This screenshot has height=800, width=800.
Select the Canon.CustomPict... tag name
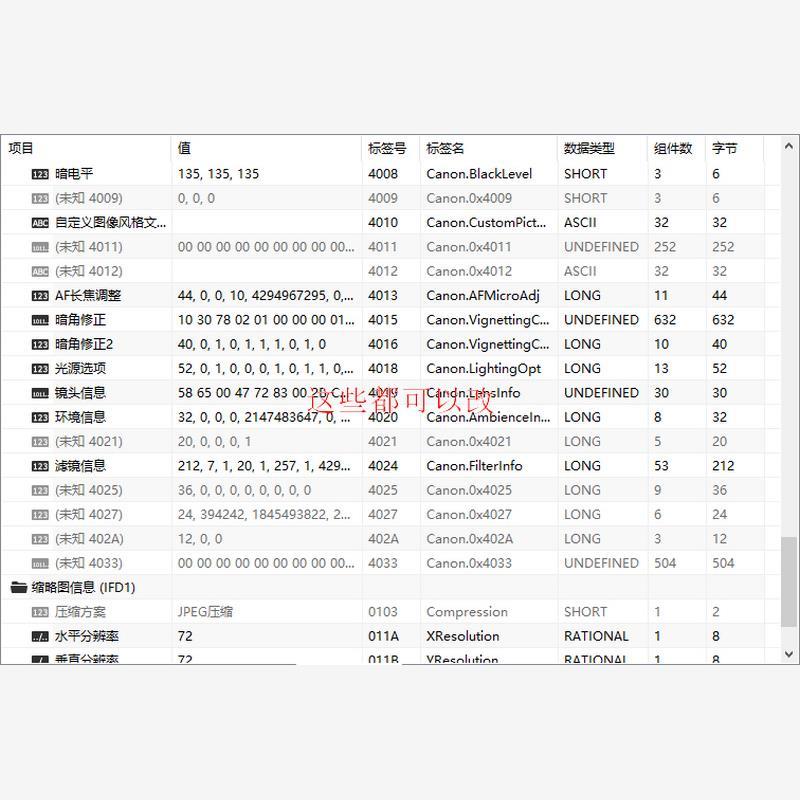pos(486,222)
